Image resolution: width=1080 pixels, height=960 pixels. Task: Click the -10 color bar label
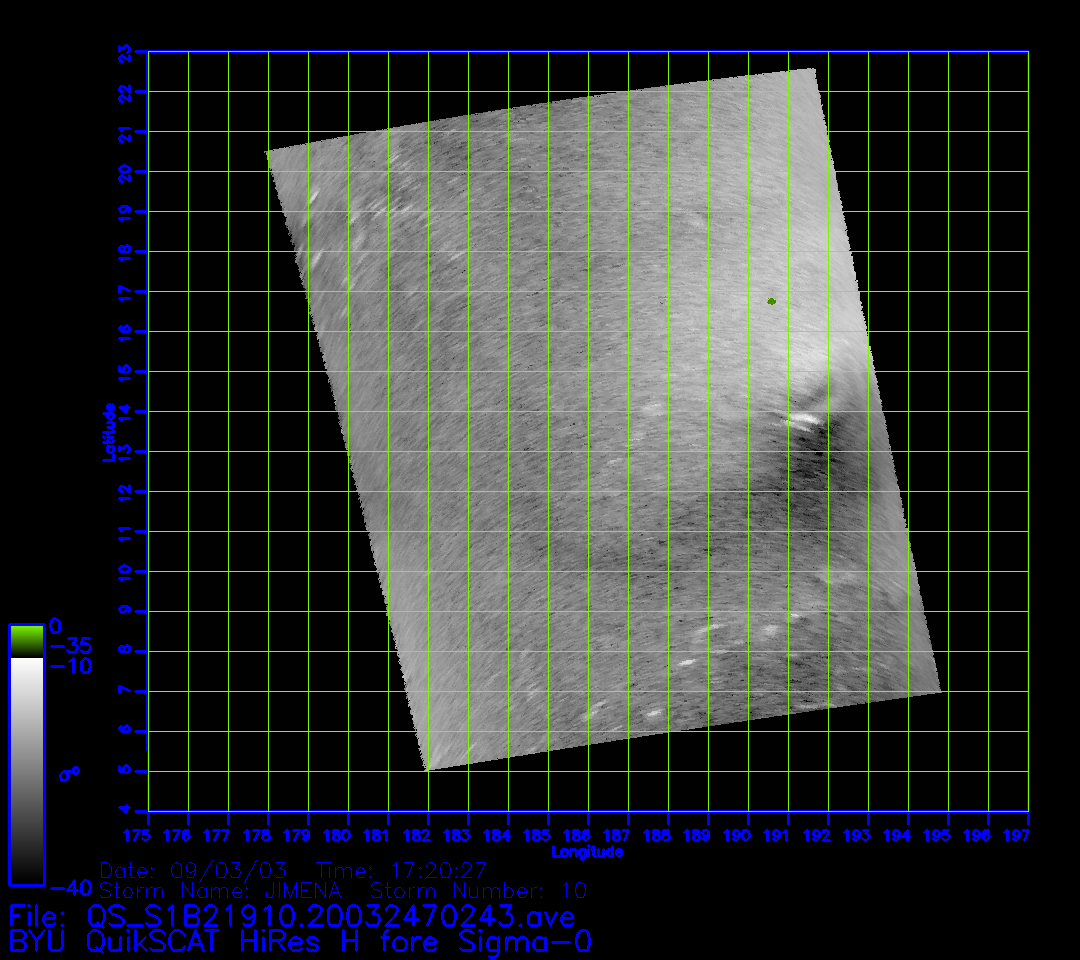(70, 666)
